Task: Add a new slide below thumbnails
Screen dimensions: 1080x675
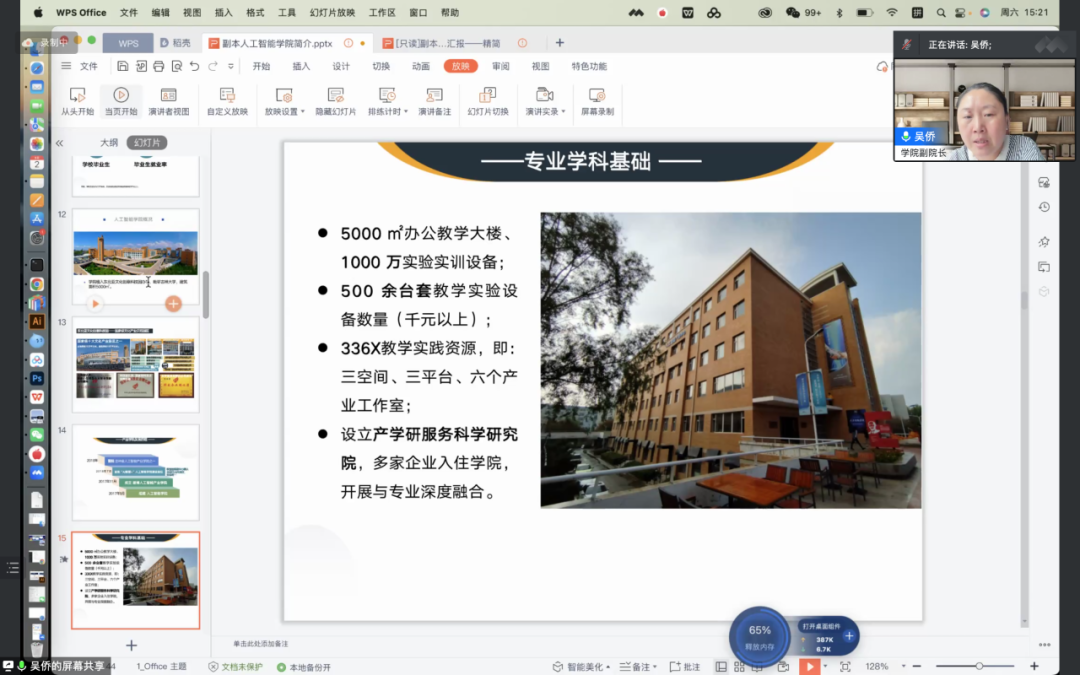Action: point(132,645)
